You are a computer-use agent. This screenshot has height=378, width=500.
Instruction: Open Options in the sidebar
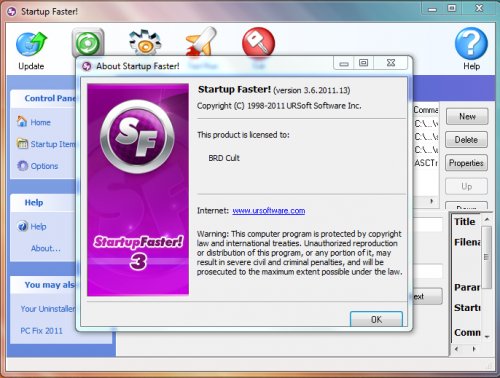pyautogui.click(x=44, y=166)
